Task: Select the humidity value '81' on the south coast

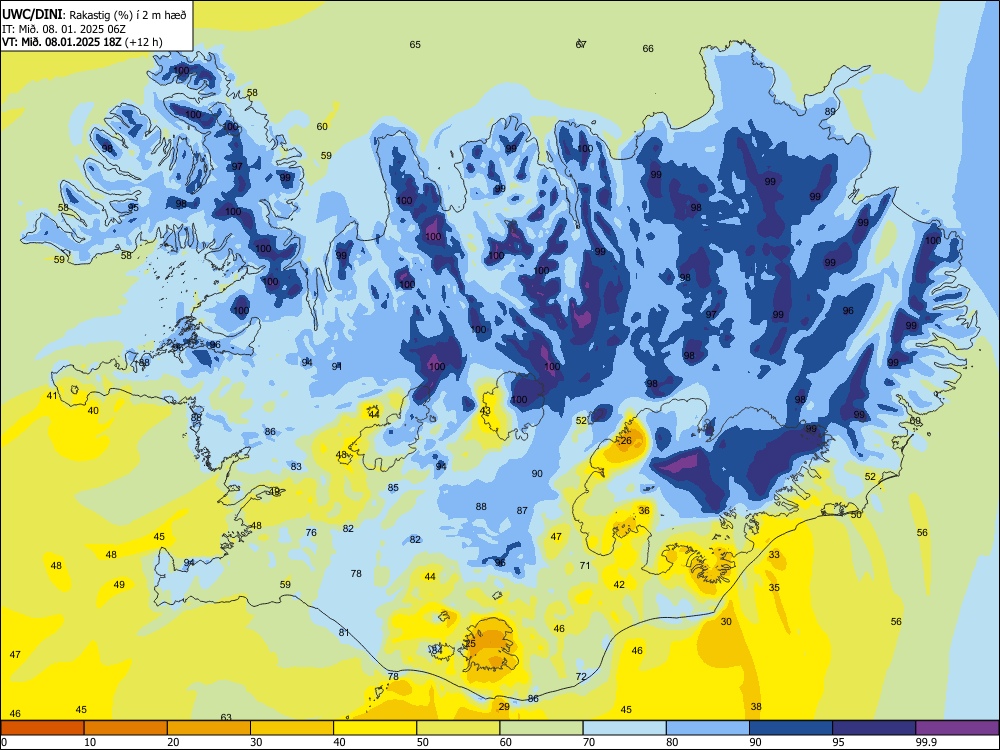Action: [344, 633]
